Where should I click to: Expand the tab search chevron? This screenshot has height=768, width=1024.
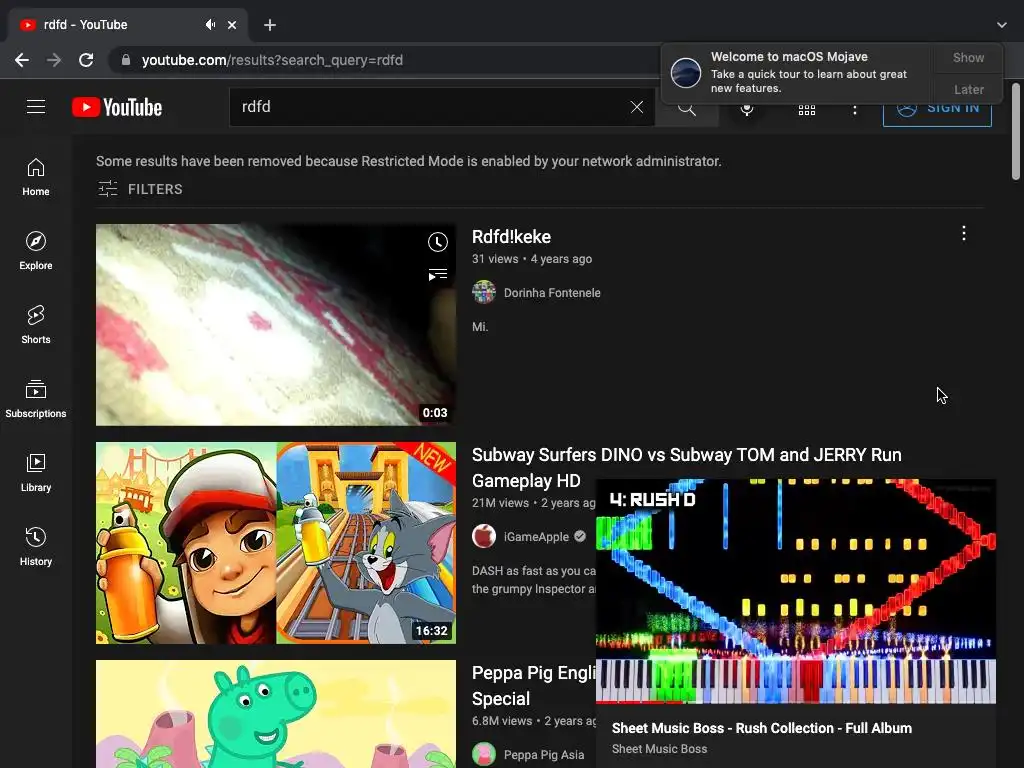point(1002,25)
